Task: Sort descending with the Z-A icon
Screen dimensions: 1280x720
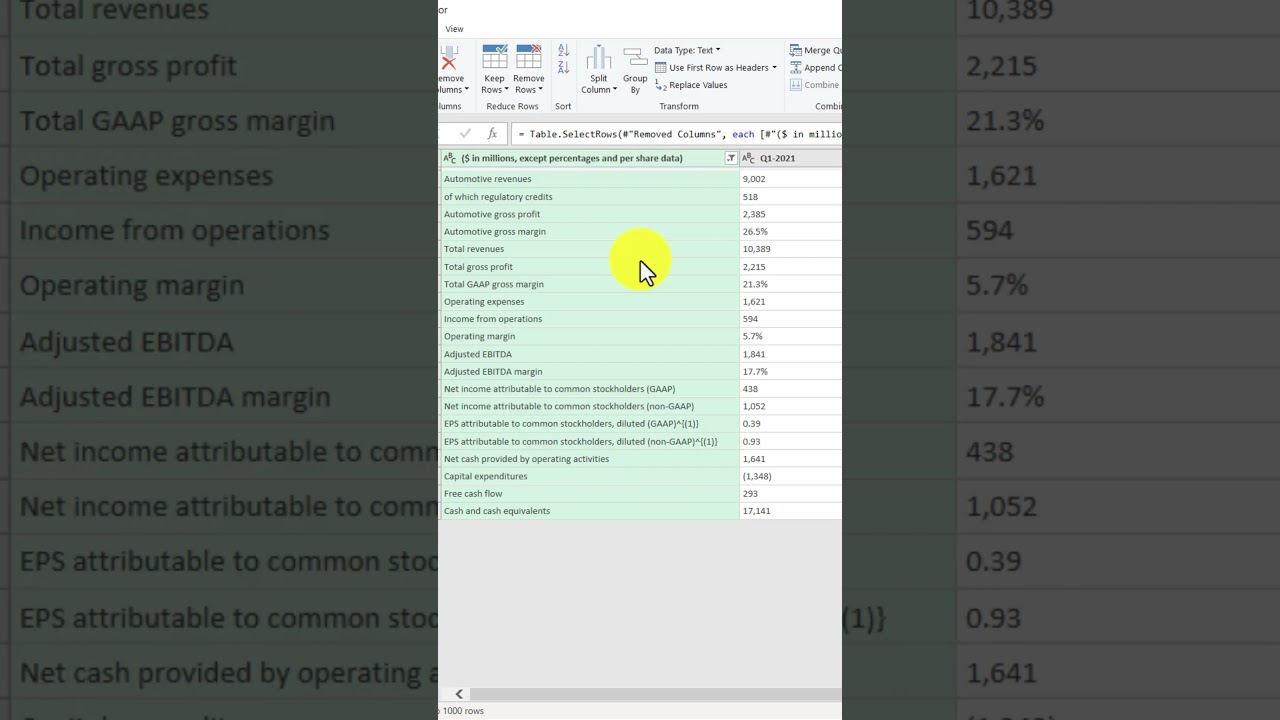Action: click(563, 67)
